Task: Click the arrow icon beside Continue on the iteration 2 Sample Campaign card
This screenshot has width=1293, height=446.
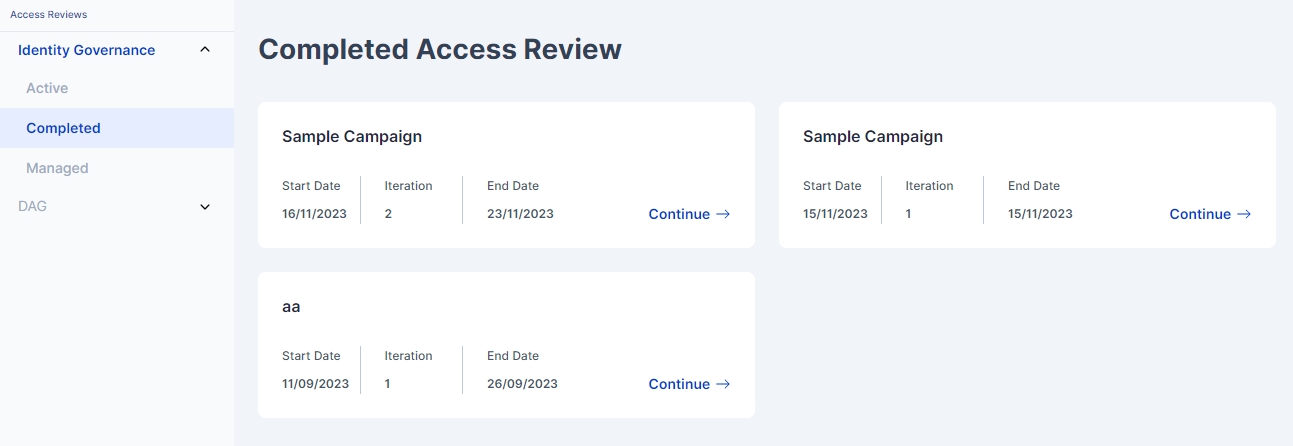Action: click(x=723, y=214)
